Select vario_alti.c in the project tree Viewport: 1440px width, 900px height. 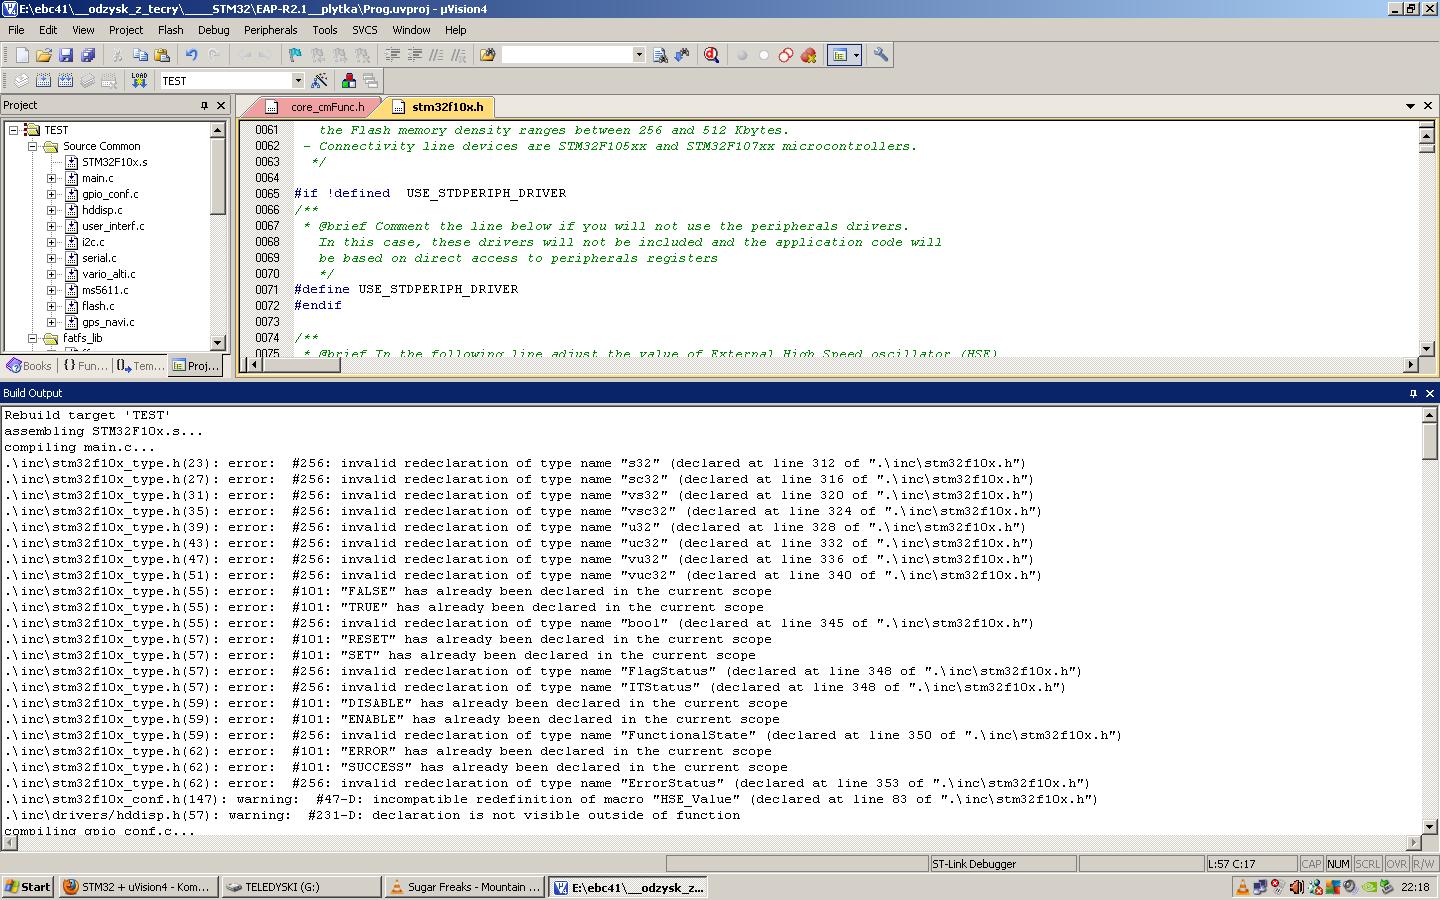108,274
